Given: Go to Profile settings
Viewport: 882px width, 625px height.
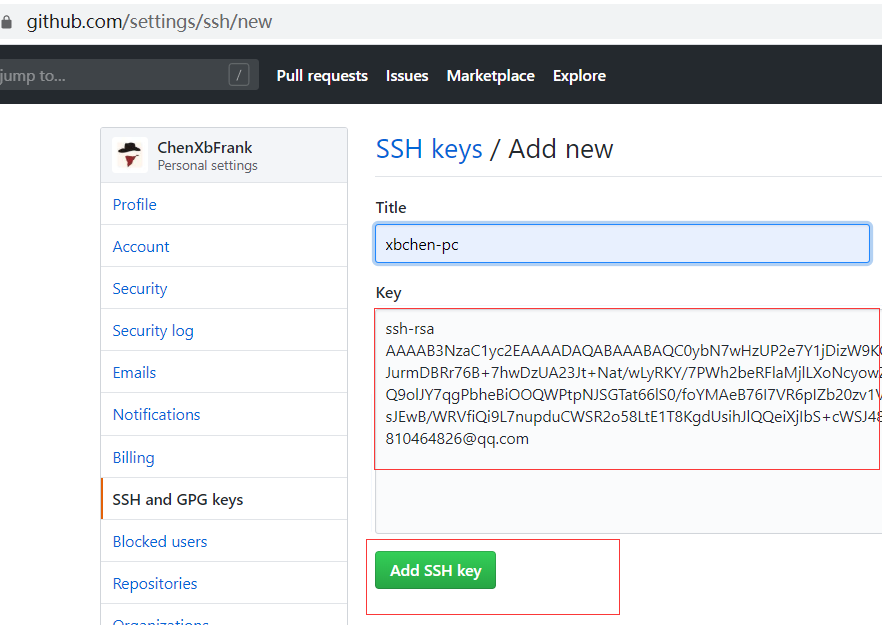Looking at the screenshot, I should tap(224, 204).
